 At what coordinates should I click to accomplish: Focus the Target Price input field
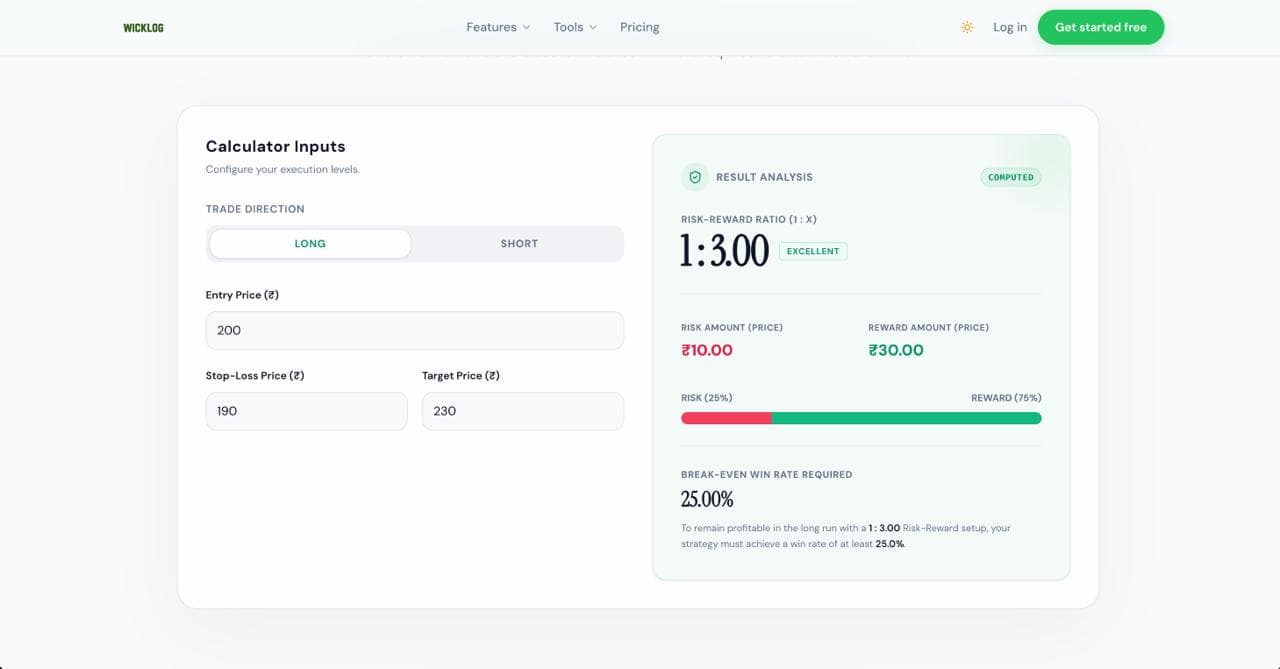click(523, 411)
